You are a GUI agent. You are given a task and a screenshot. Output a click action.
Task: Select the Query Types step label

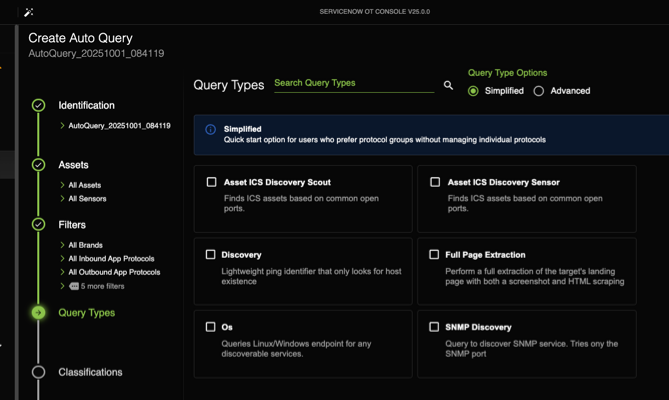click(x=87, y=313)
